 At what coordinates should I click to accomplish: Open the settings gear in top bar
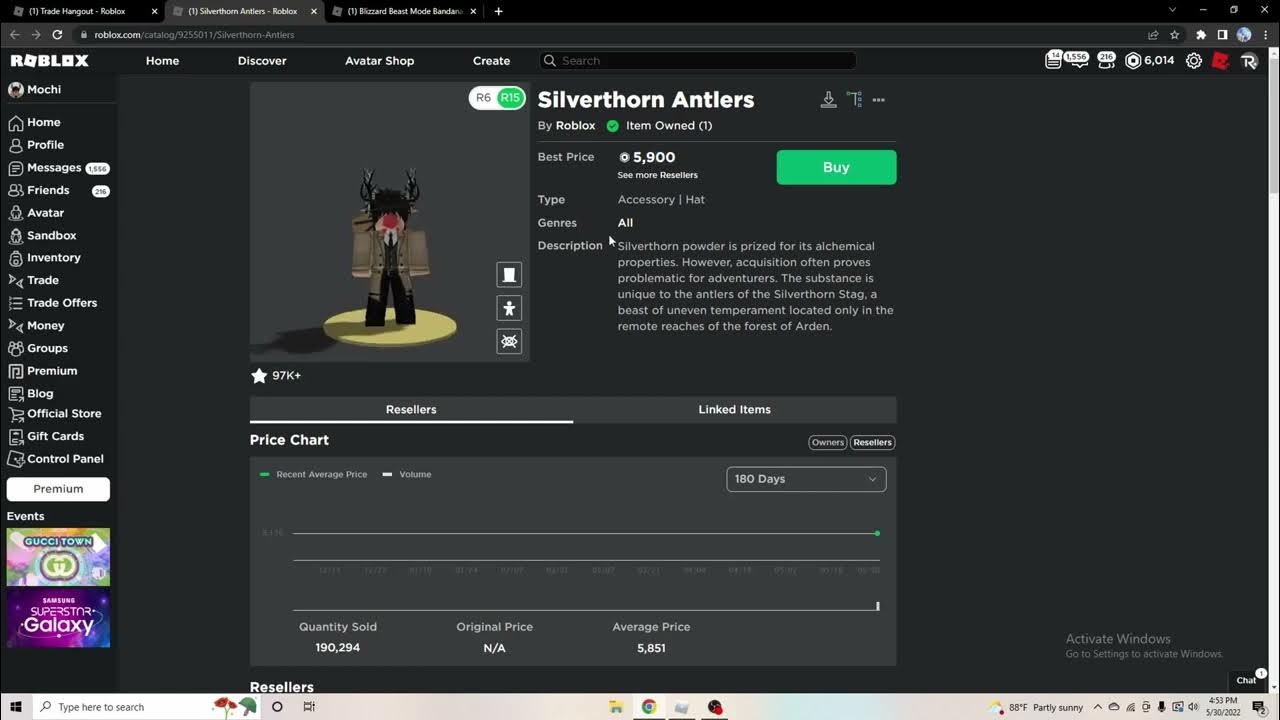[x=1194, y=61]
